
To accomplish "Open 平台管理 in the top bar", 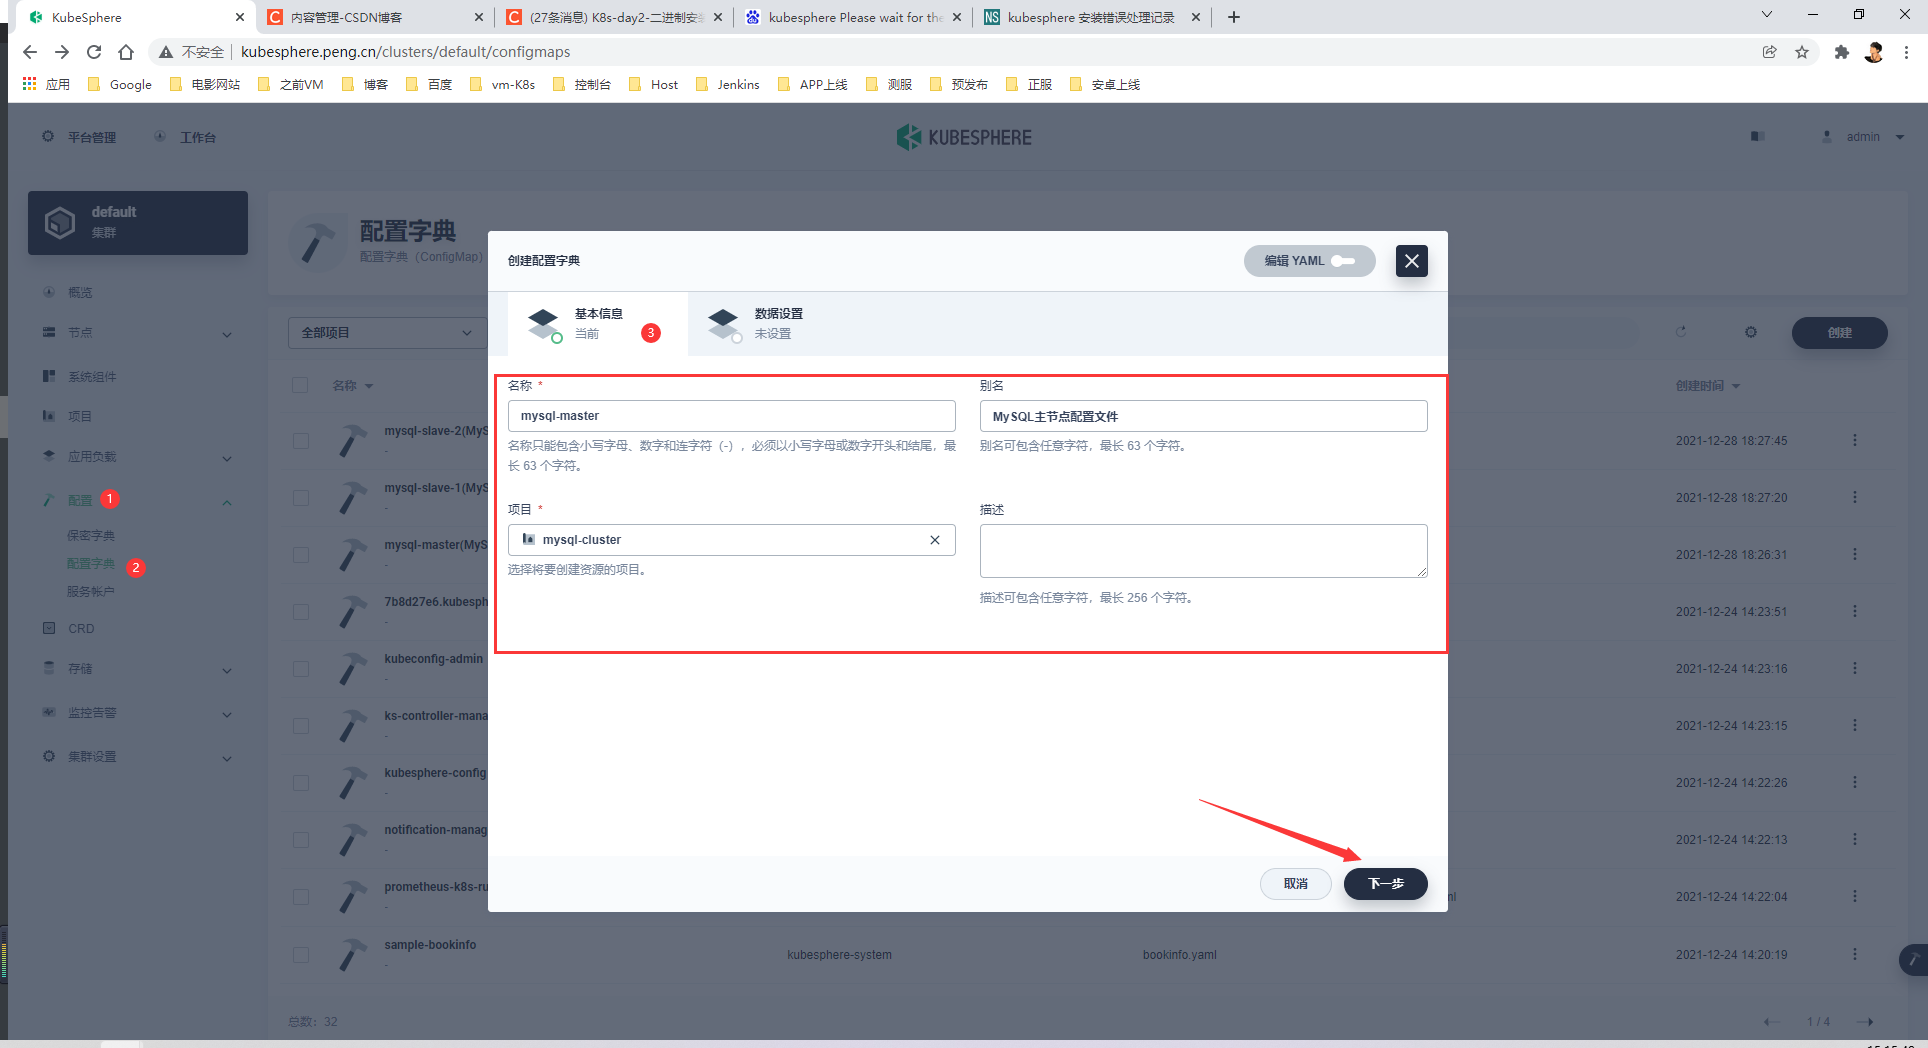I will pyautogui.click(x=80, y=137).
